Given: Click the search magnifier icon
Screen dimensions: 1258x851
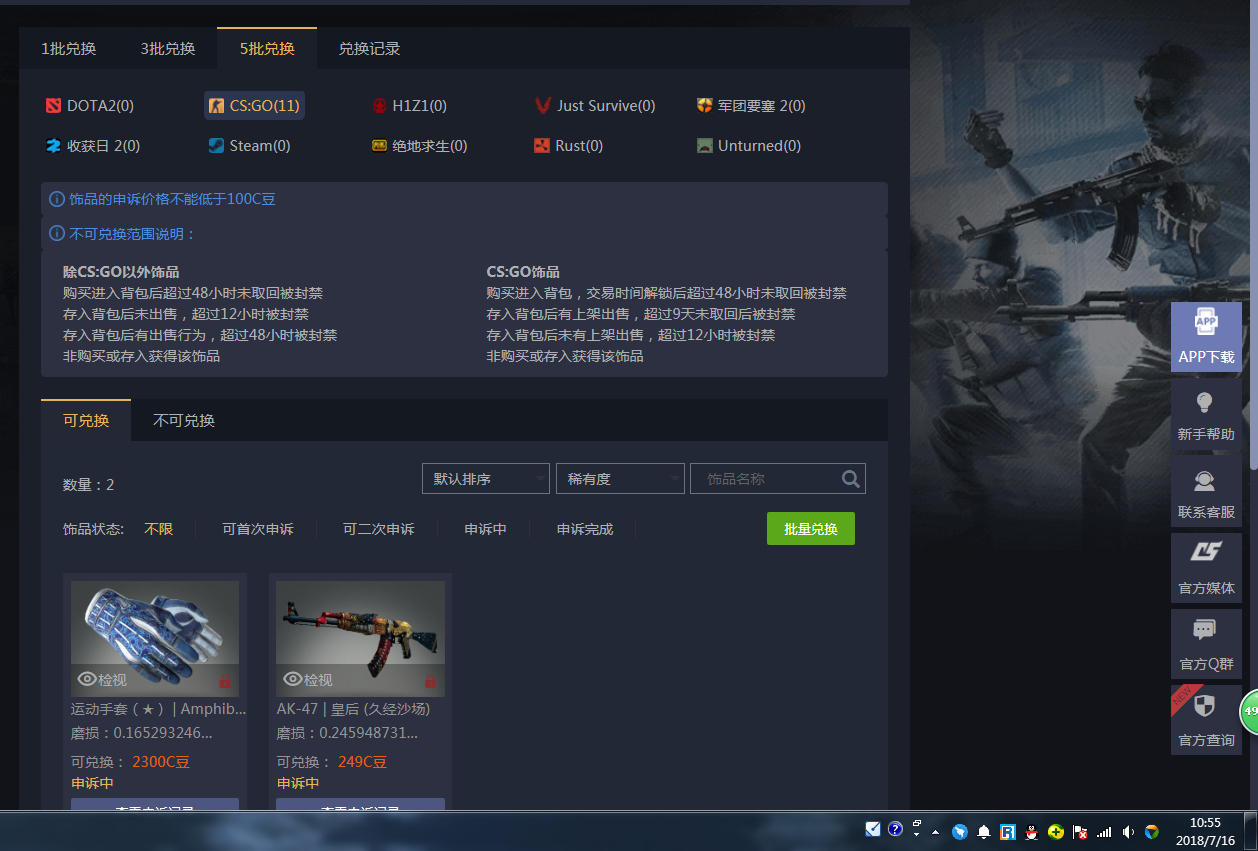Looking at the screenshot, I should pos(851,479).
